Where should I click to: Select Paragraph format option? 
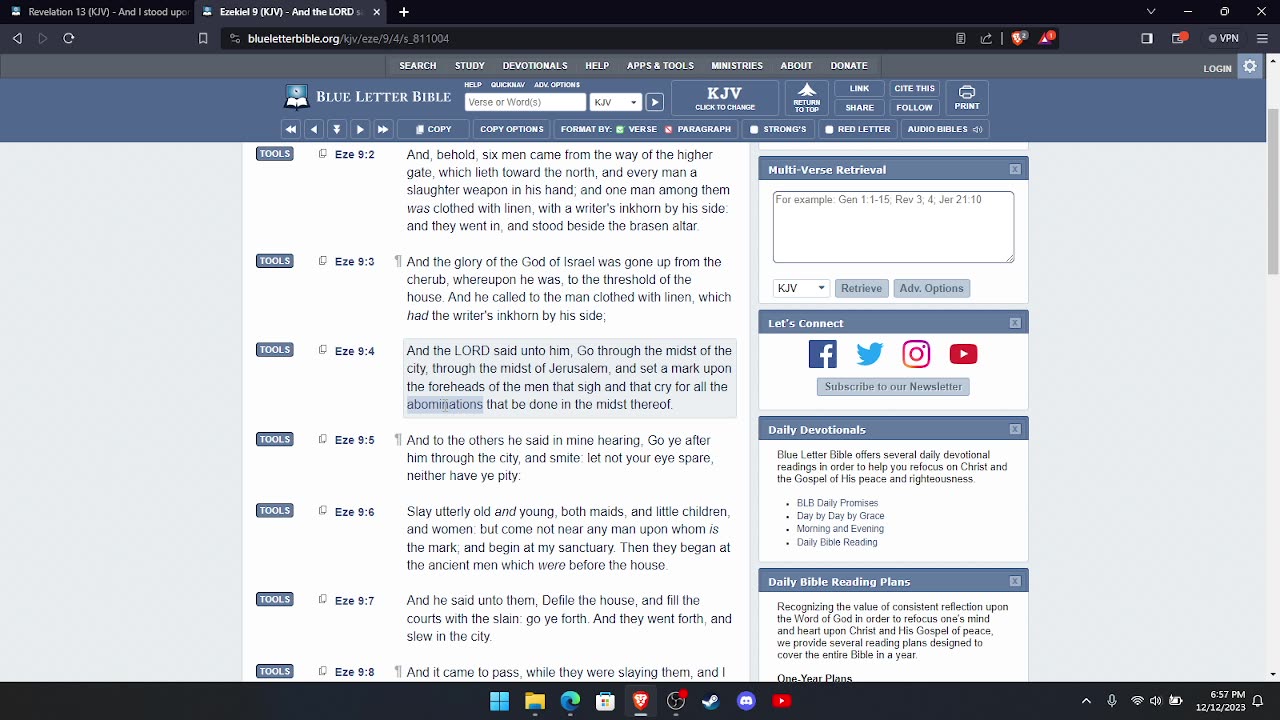tap(698, 129)
